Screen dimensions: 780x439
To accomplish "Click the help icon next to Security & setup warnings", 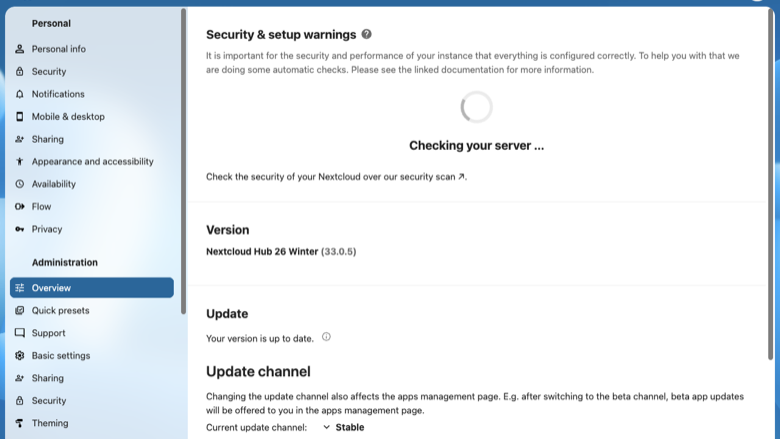I will coord(367,34).
